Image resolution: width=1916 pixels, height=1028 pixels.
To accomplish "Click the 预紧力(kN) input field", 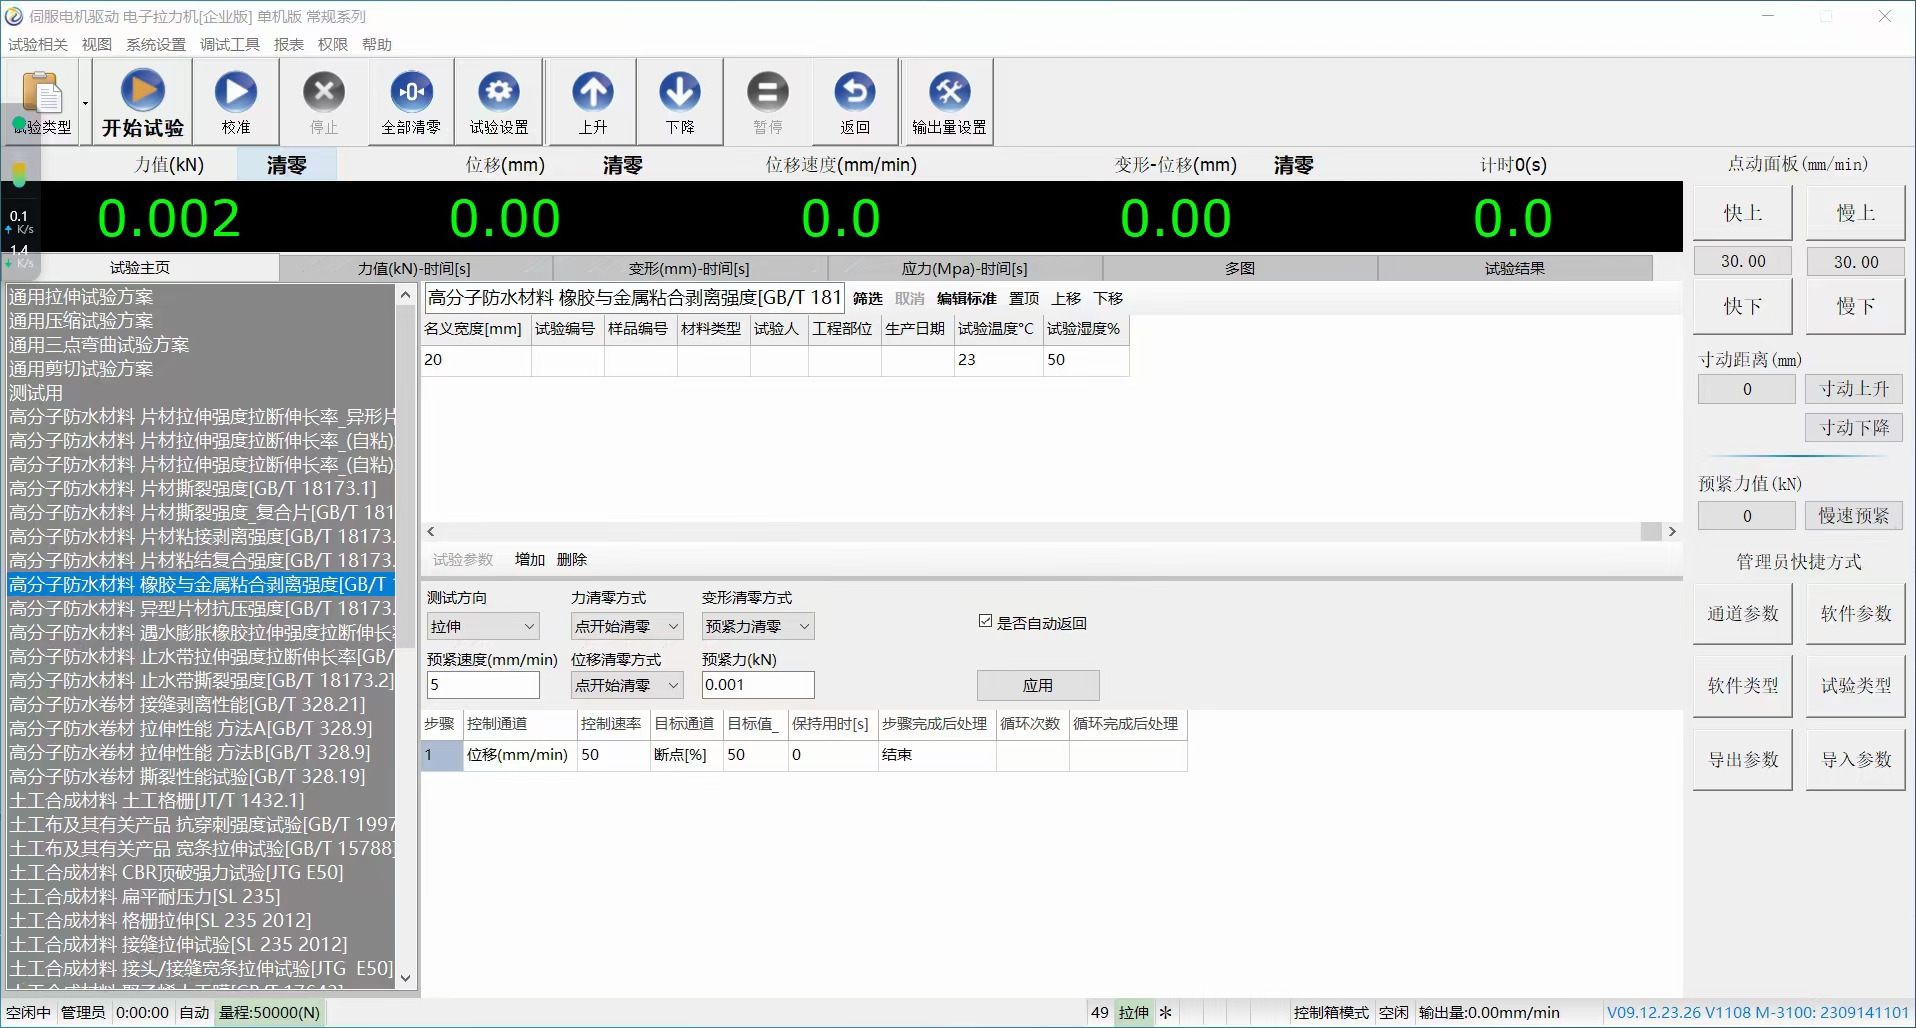I will (x=758, y=685).
